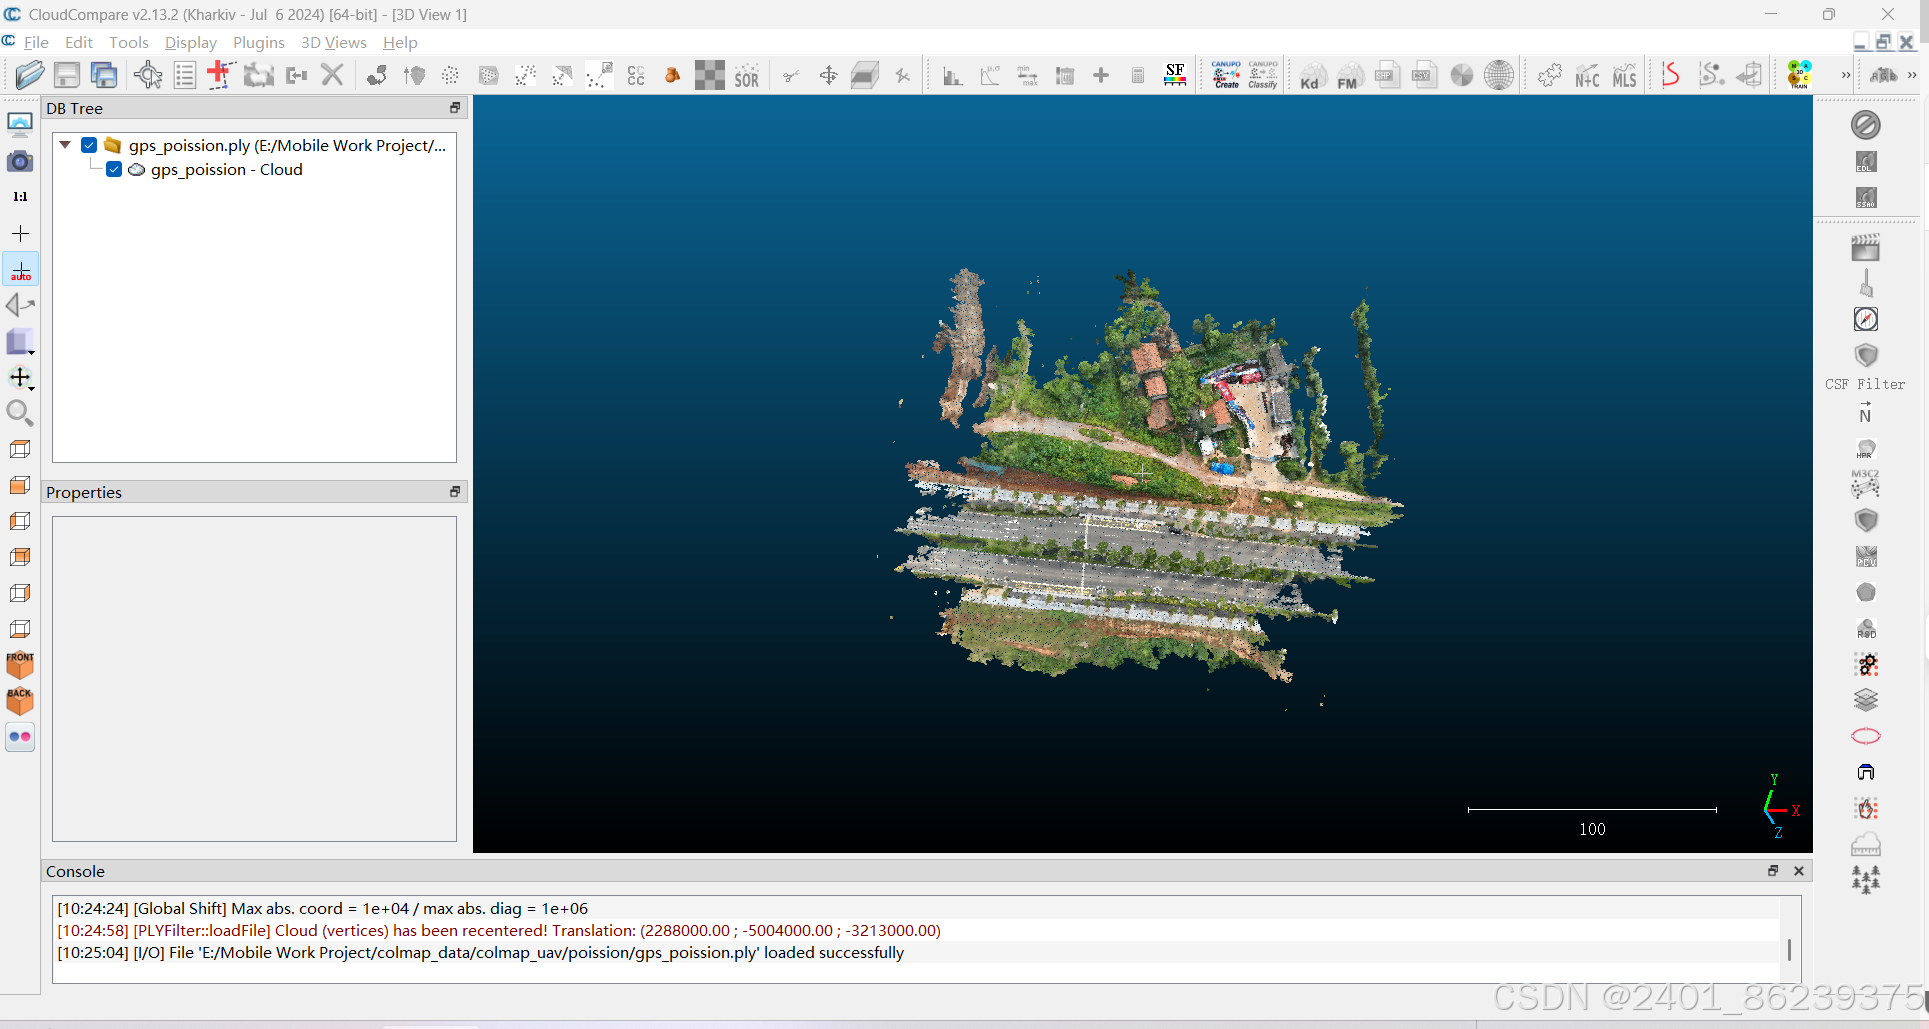
Task: Set the Front view cube icon
Action: (20, 665)
